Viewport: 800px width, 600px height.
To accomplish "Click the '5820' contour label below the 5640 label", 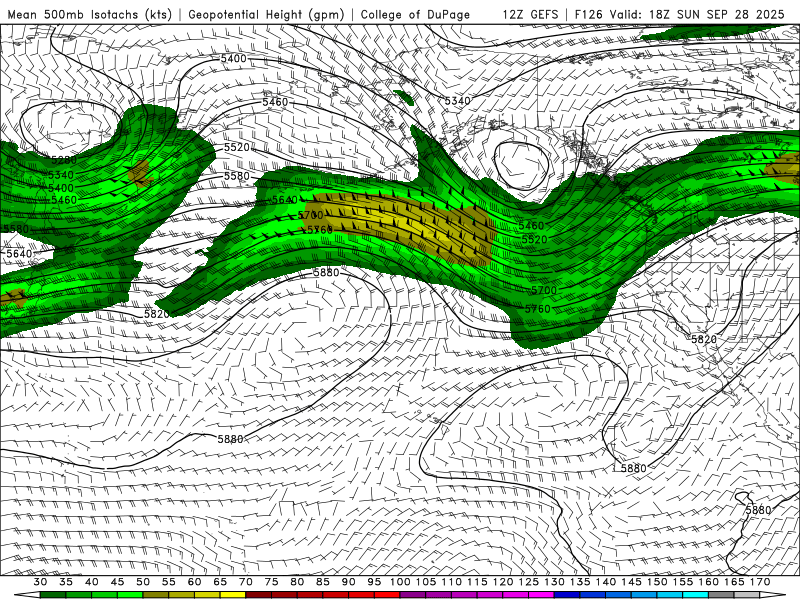I will [157, 314].
